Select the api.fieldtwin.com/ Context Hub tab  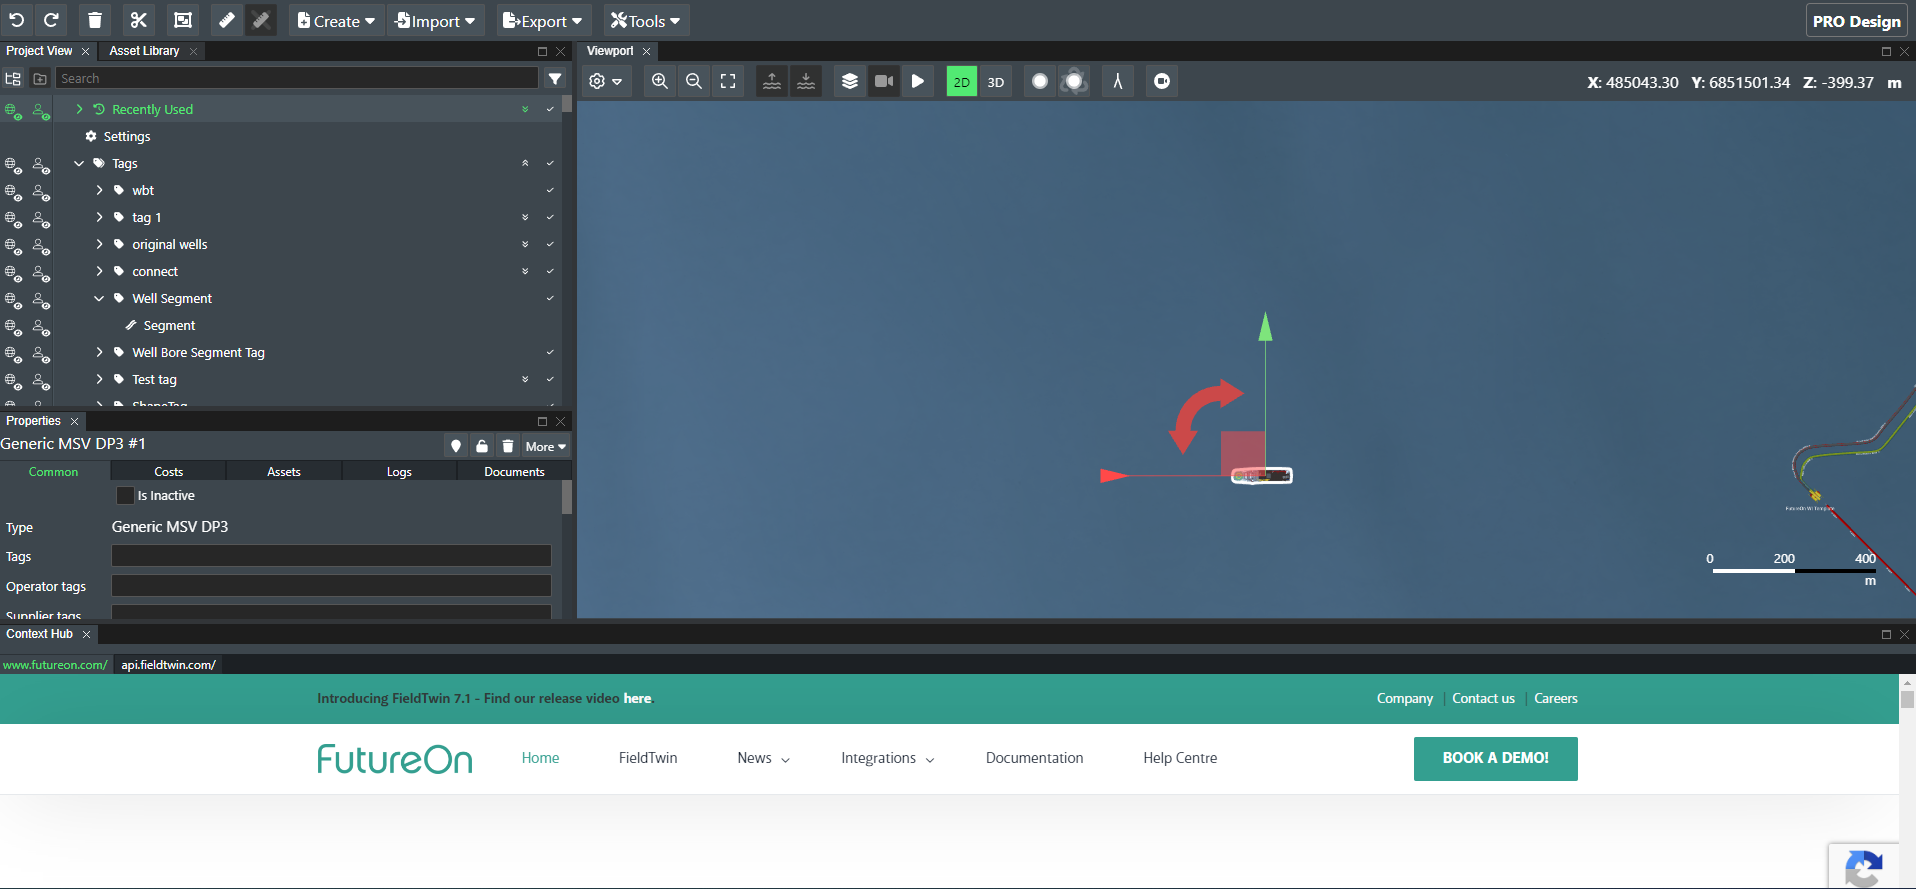pyautogui.click(x=168, y=664)
